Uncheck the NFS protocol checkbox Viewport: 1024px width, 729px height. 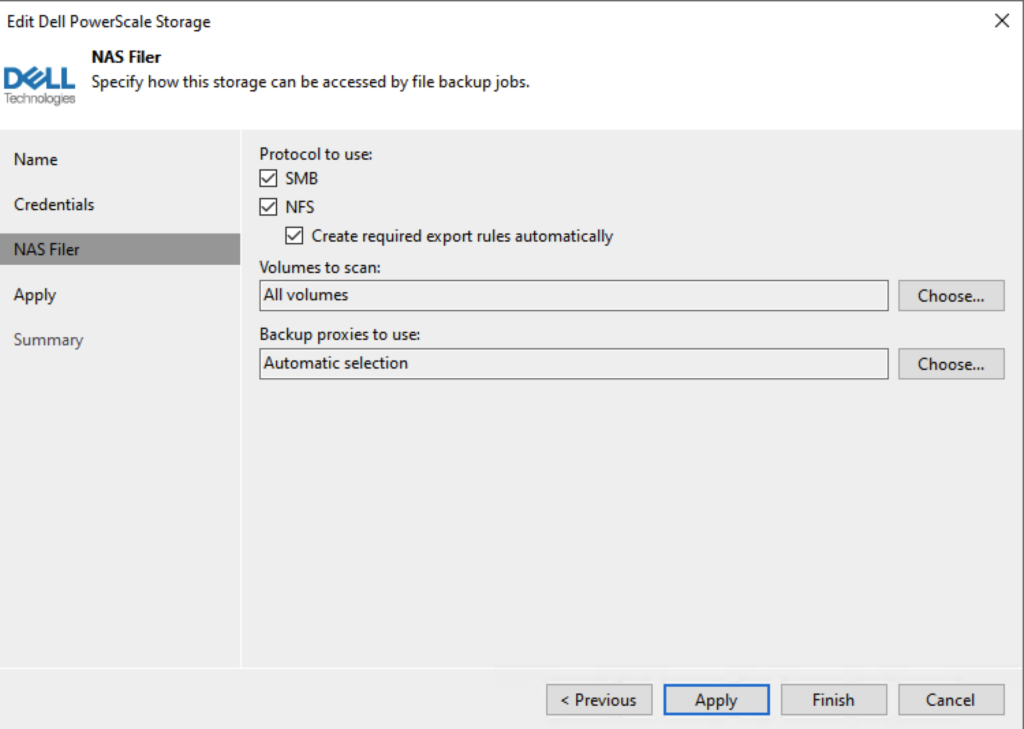click(x=267, y=208)
